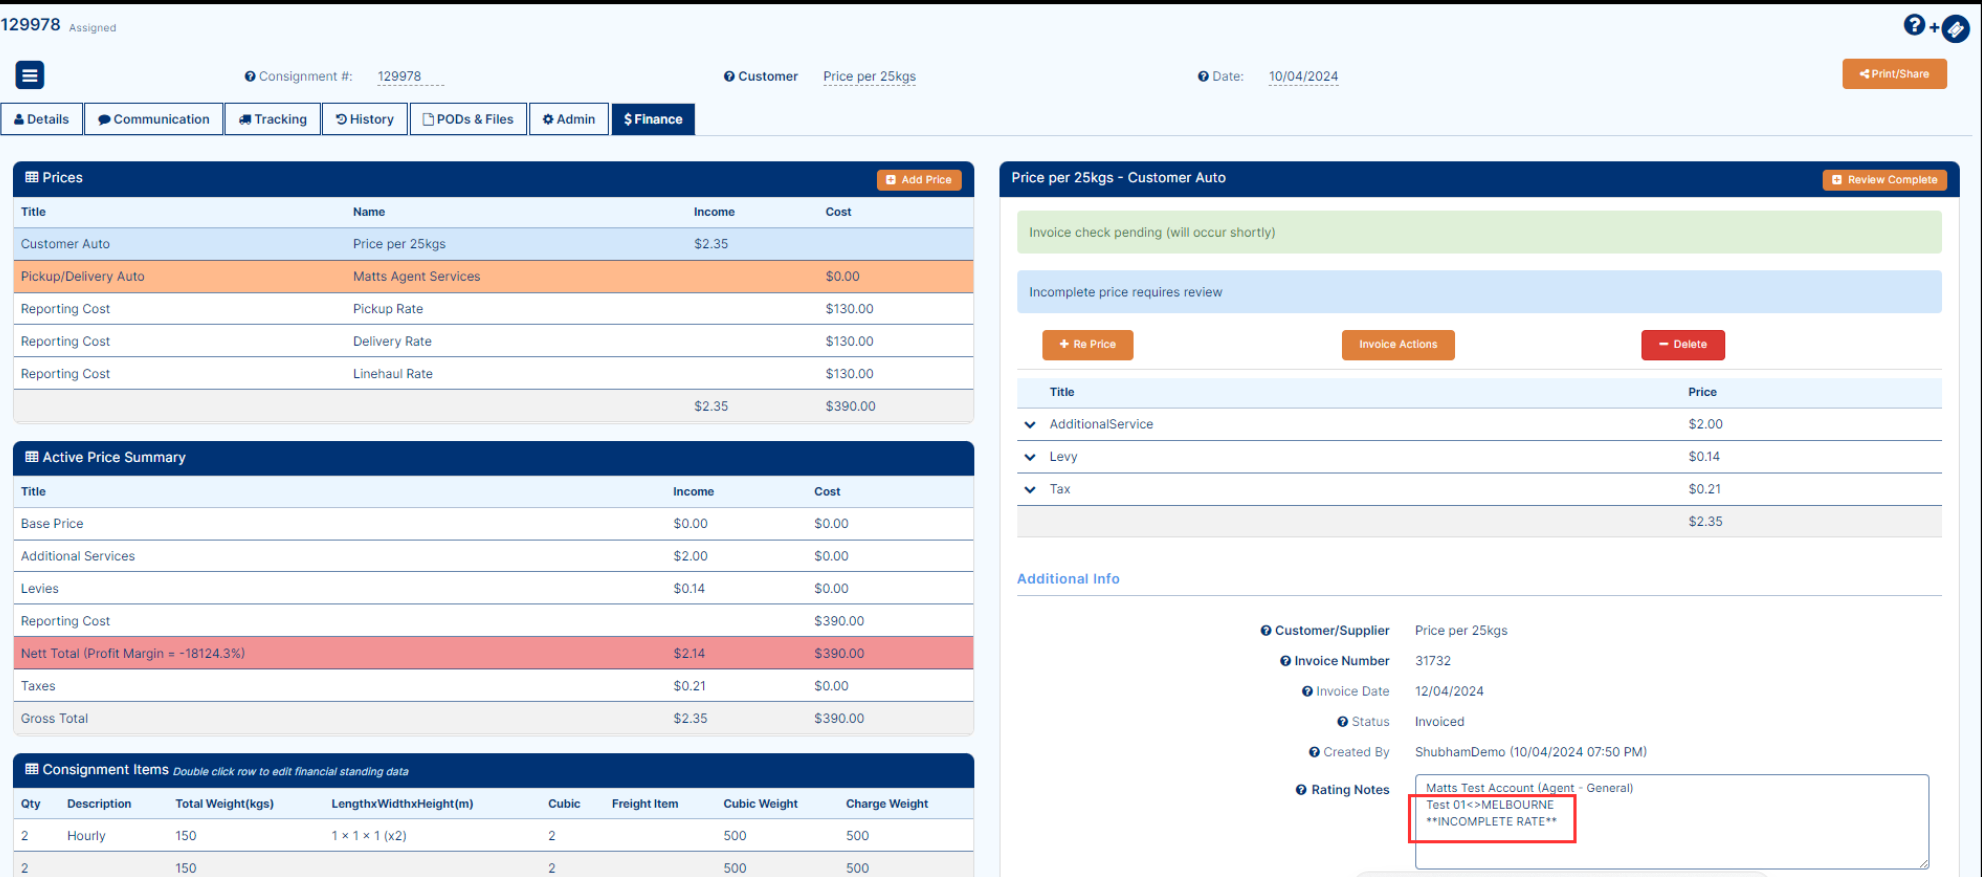The image size is (1982, 877).
Task: Click the Invoice Number help icon
Action: tap(1285, 661)
